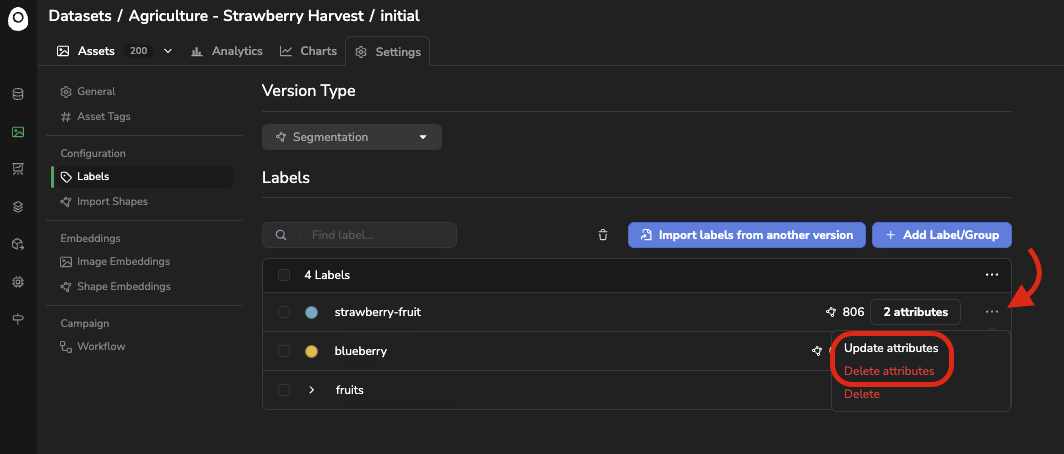Open the database icon in left sidebar

(18, 94)
